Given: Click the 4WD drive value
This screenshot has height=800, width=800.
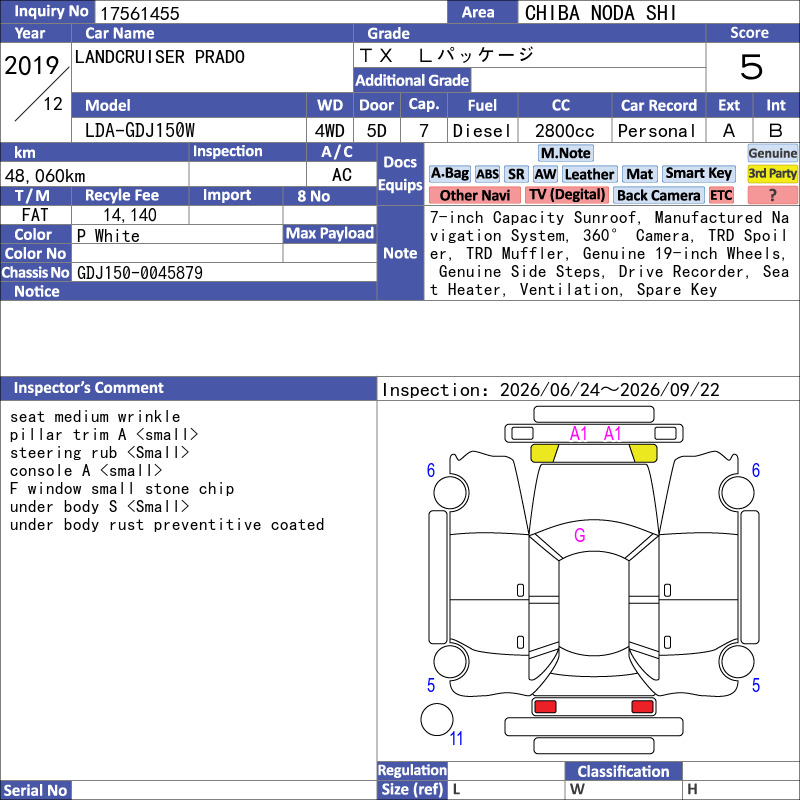Looking at the screenshot, I should coord(329,131).
